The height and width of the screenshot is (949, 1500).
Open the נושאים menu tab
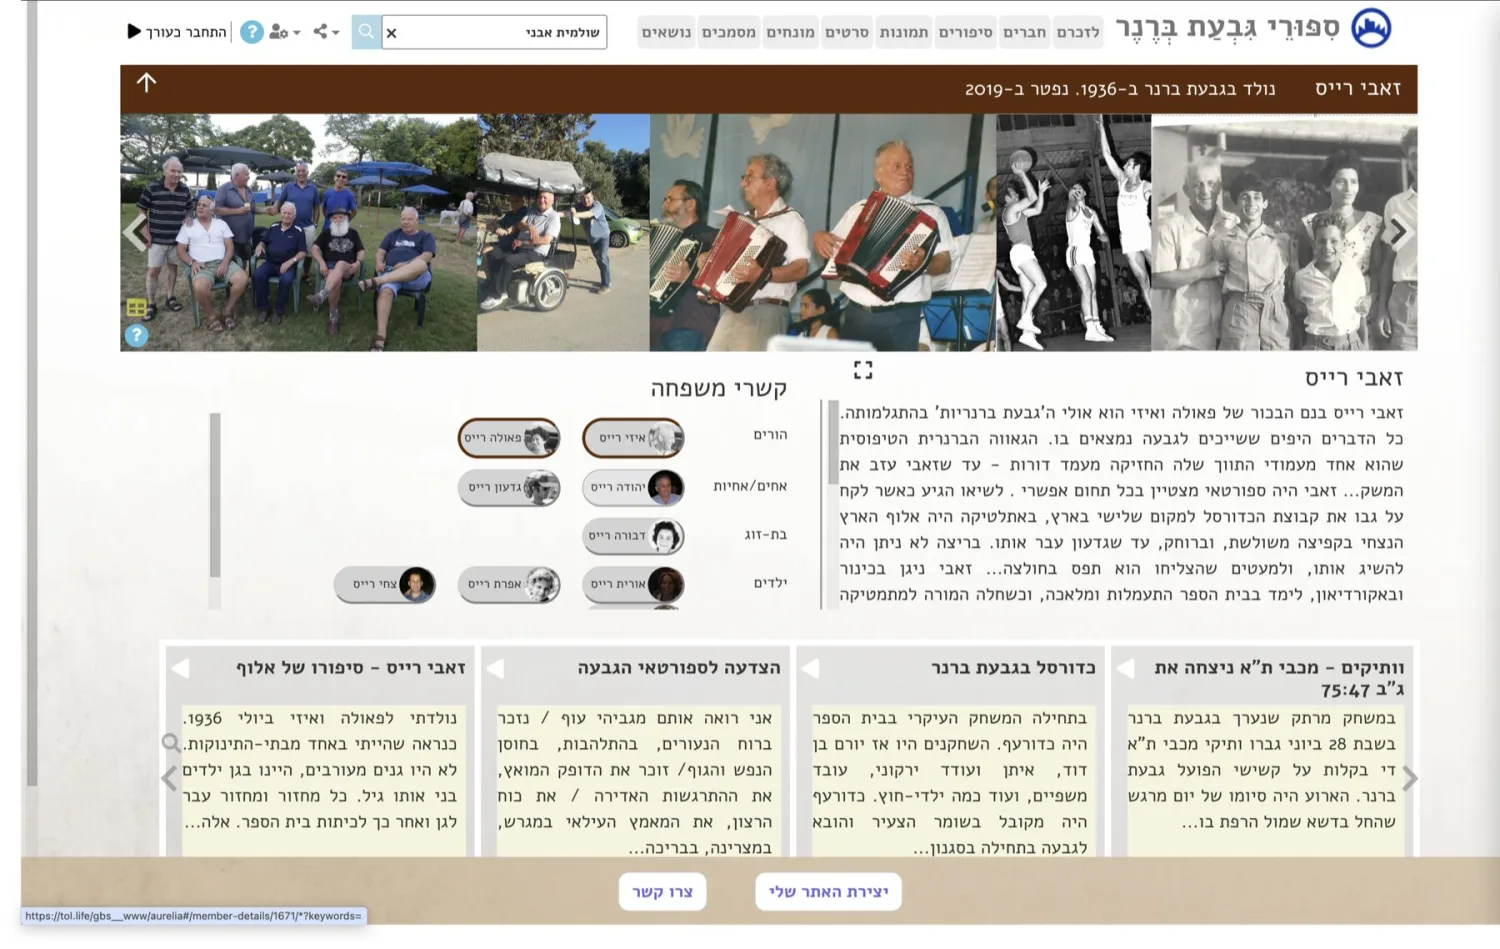[666, 32]
